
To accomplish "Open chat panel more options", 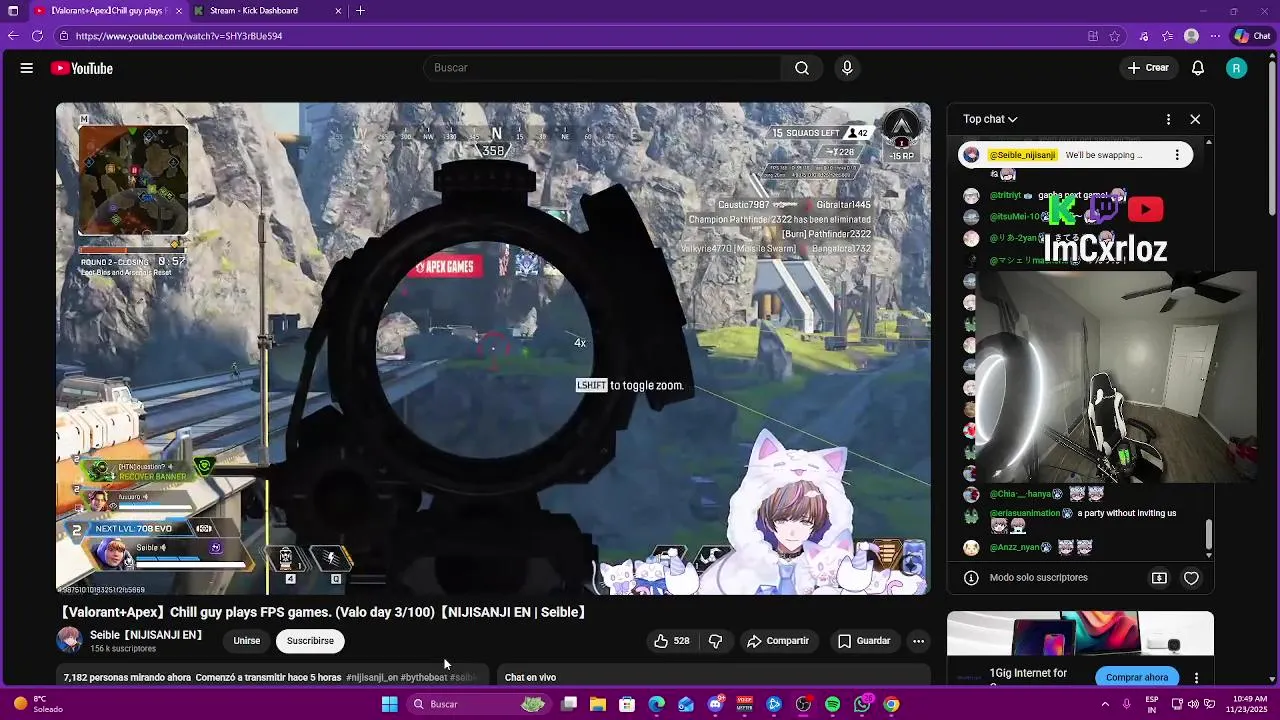I will 1168,119.
